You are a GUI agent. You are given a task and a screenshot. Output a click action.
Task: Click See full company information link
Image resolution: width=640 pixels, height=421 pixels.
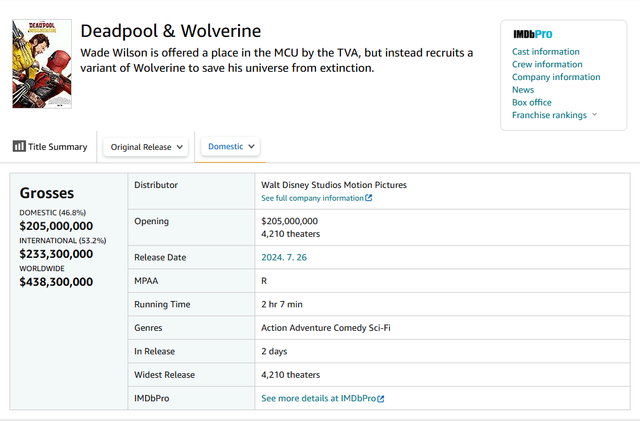click(x=312, y=199)
